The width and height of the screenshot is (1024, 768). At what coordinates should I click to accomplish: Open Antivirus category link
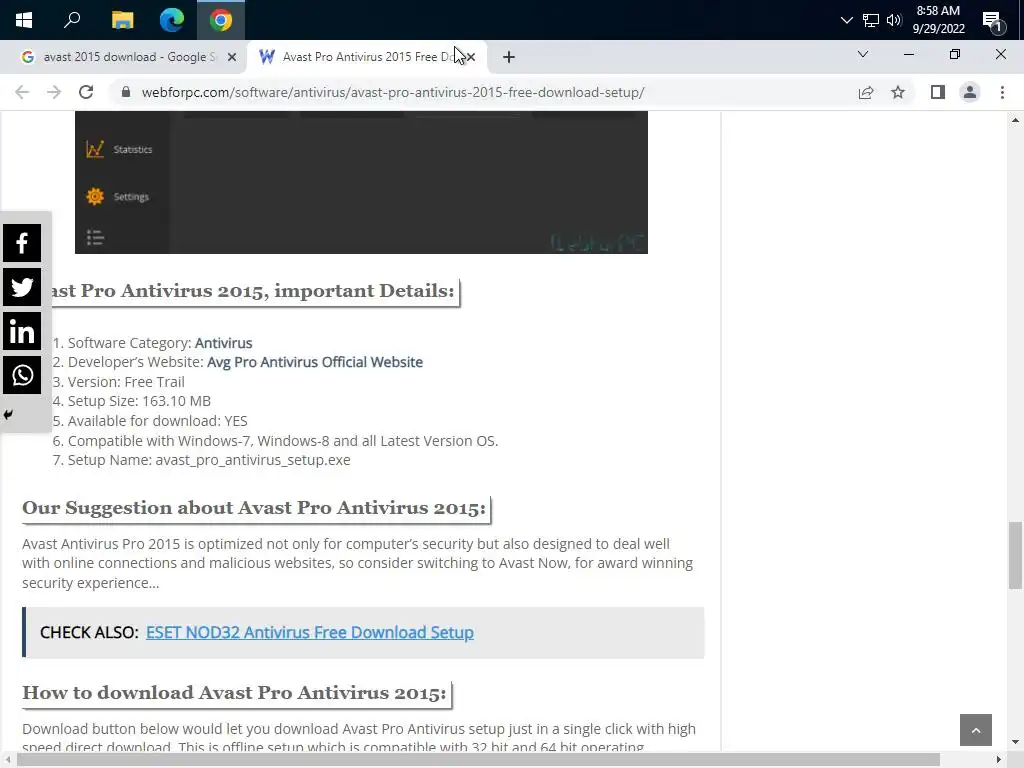[223, 343]
